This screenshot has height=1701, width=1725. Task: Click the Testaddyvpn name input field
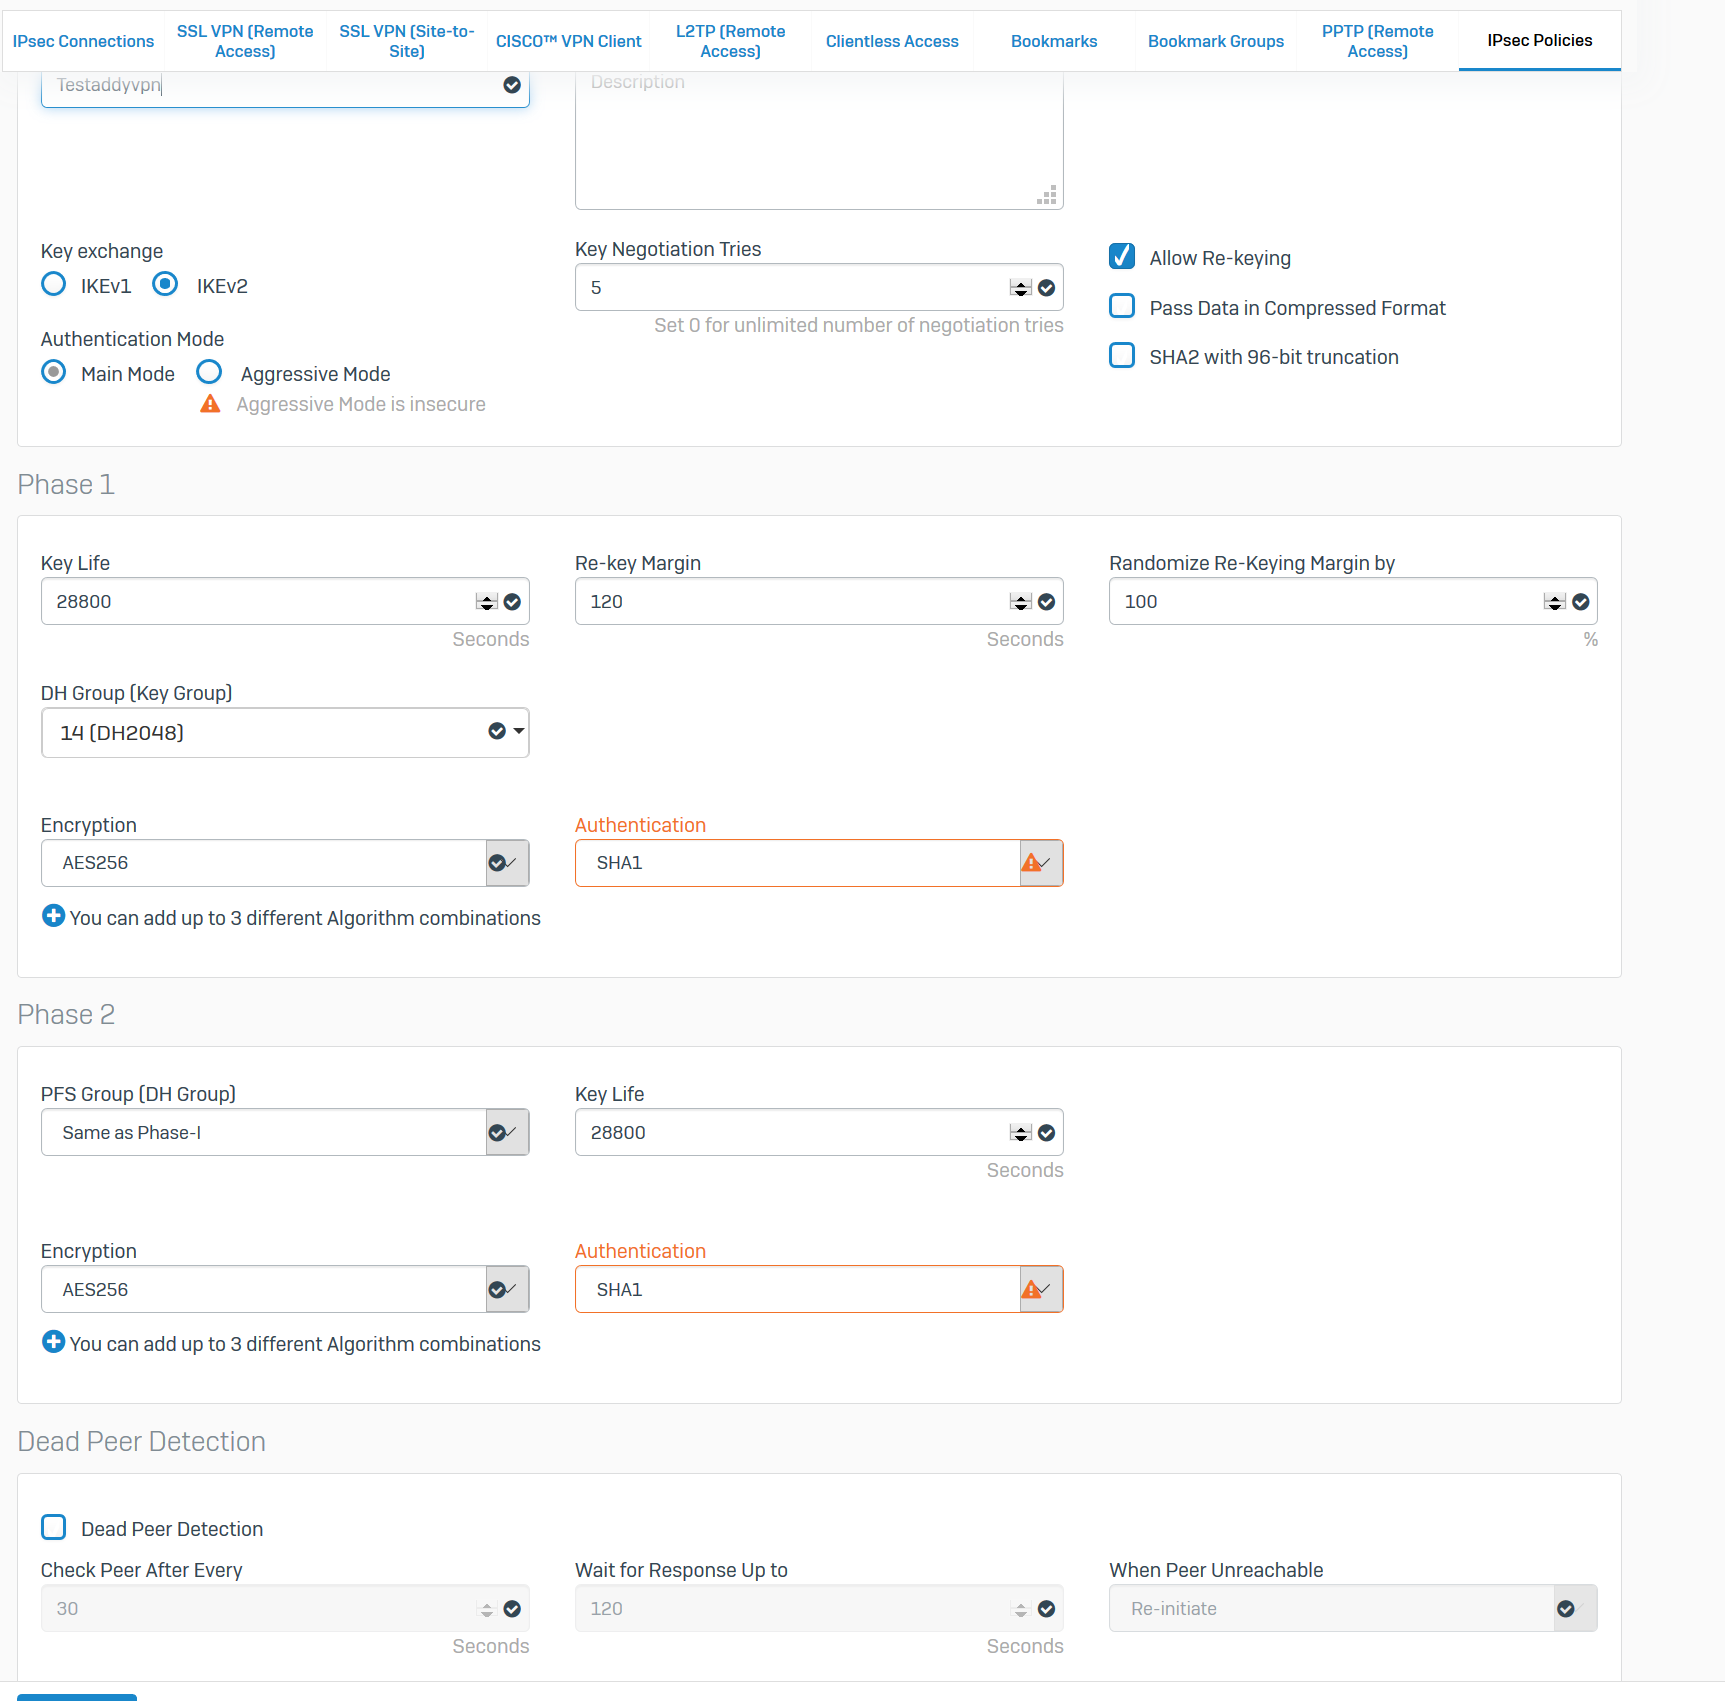(x=270, y=85)
